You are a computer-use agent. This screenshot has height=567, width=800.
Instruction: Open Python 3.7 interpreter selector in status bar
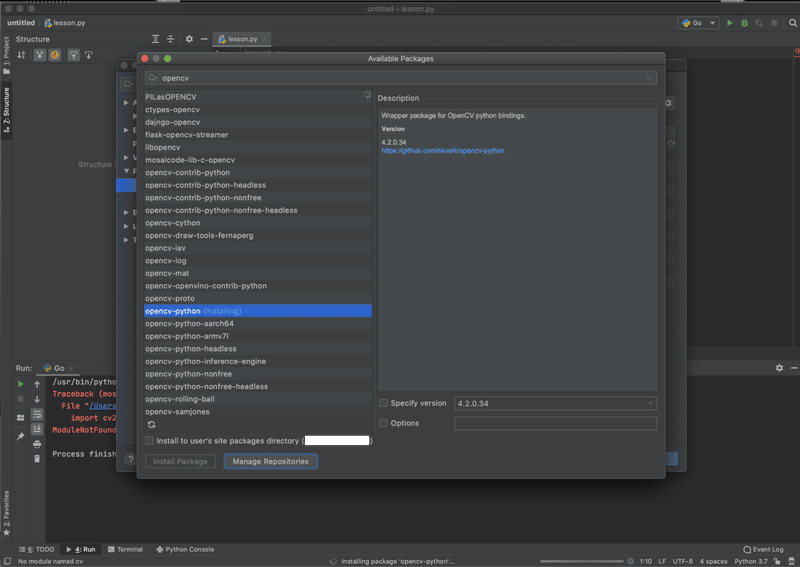(x=751, y=561)
